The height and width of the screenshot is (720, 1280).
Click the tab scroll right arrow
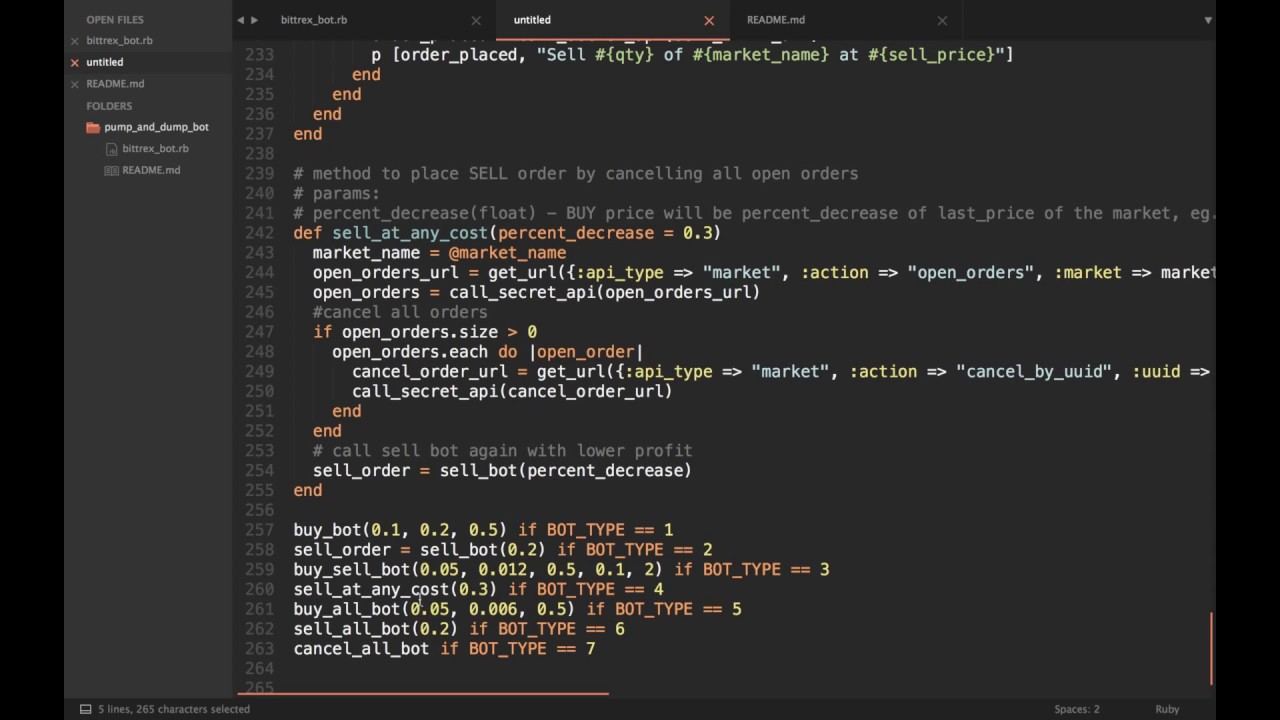[255, 20]
